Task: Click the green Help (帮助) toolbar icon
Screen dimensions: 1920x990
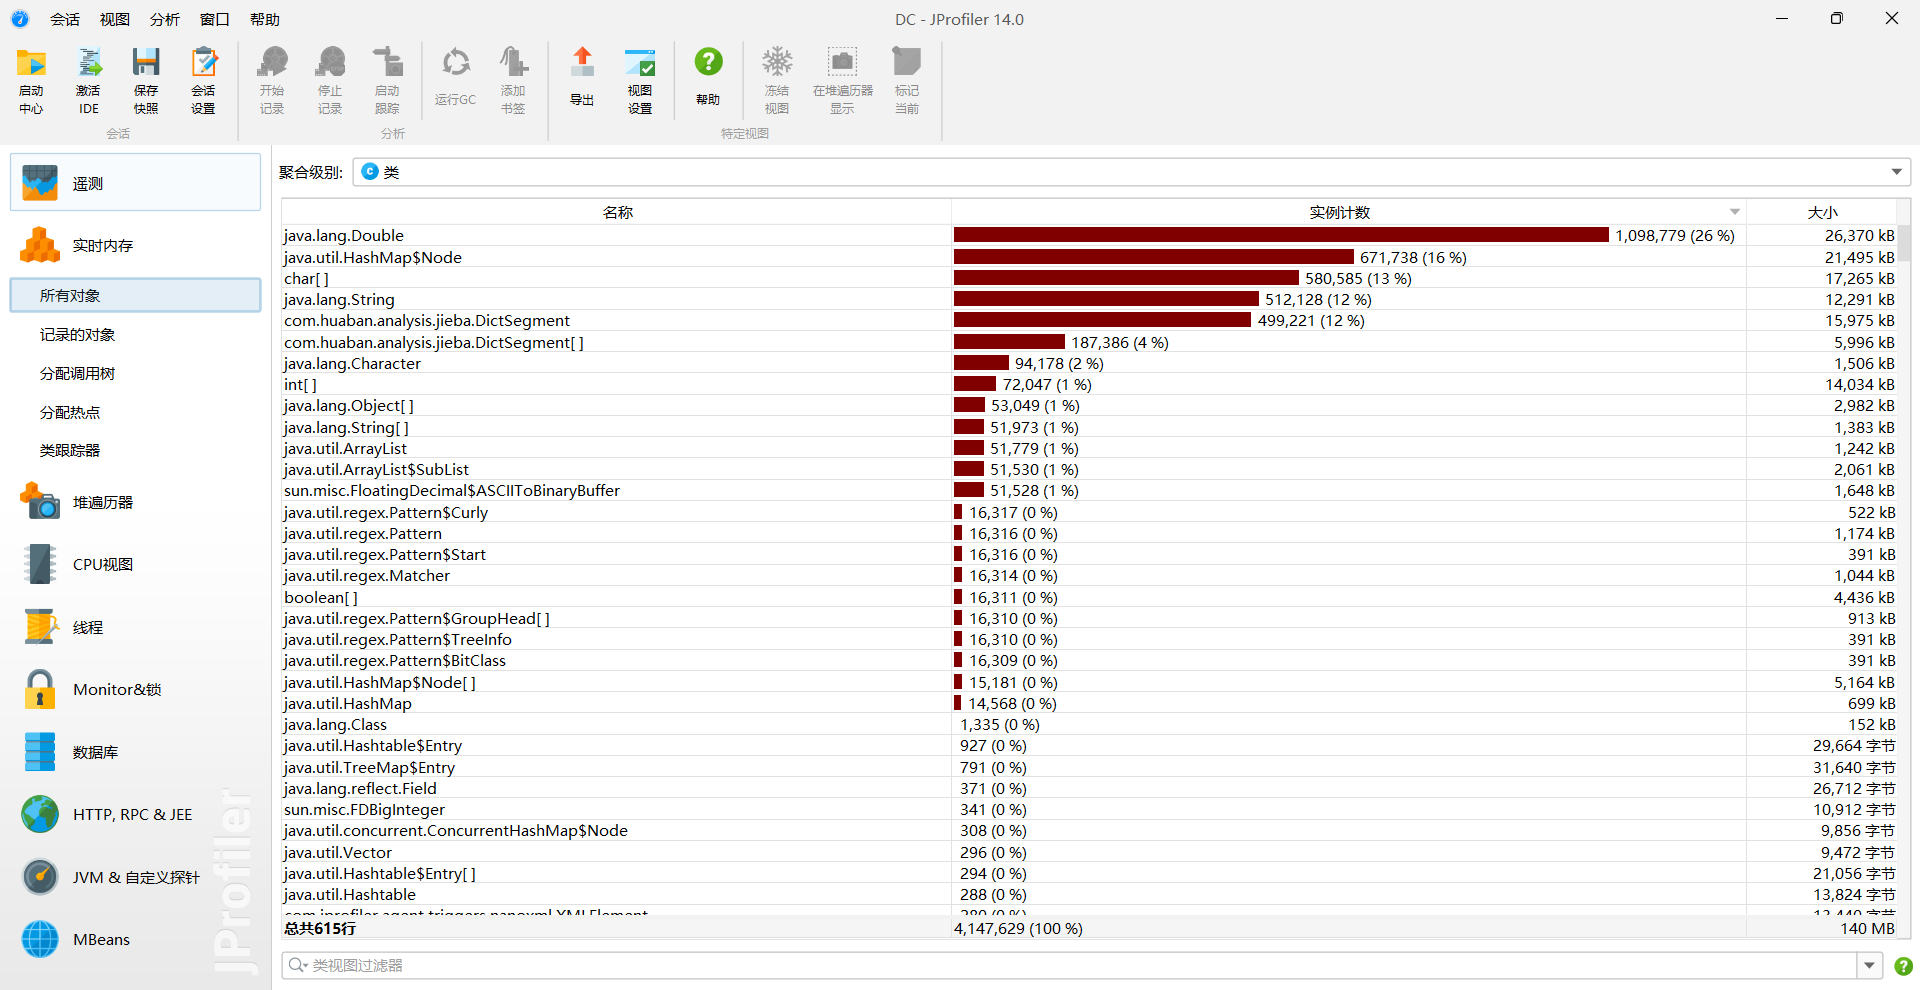Action: point(708,78)
